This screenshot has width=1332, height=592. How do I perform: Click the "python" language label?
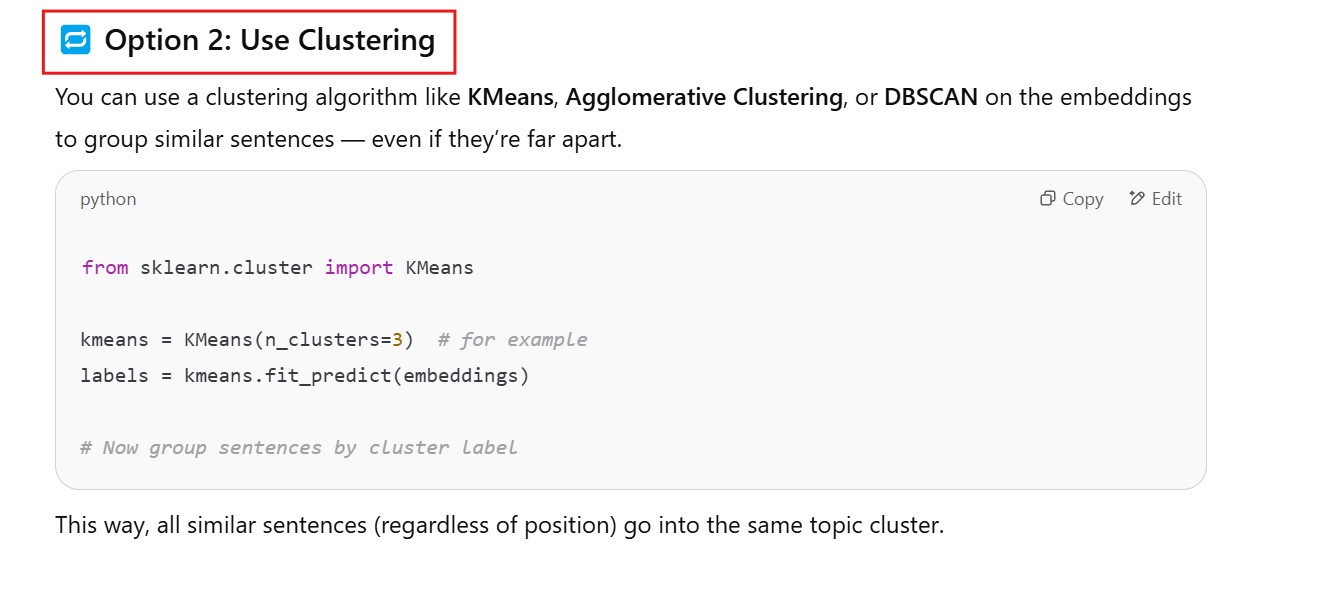108,199
